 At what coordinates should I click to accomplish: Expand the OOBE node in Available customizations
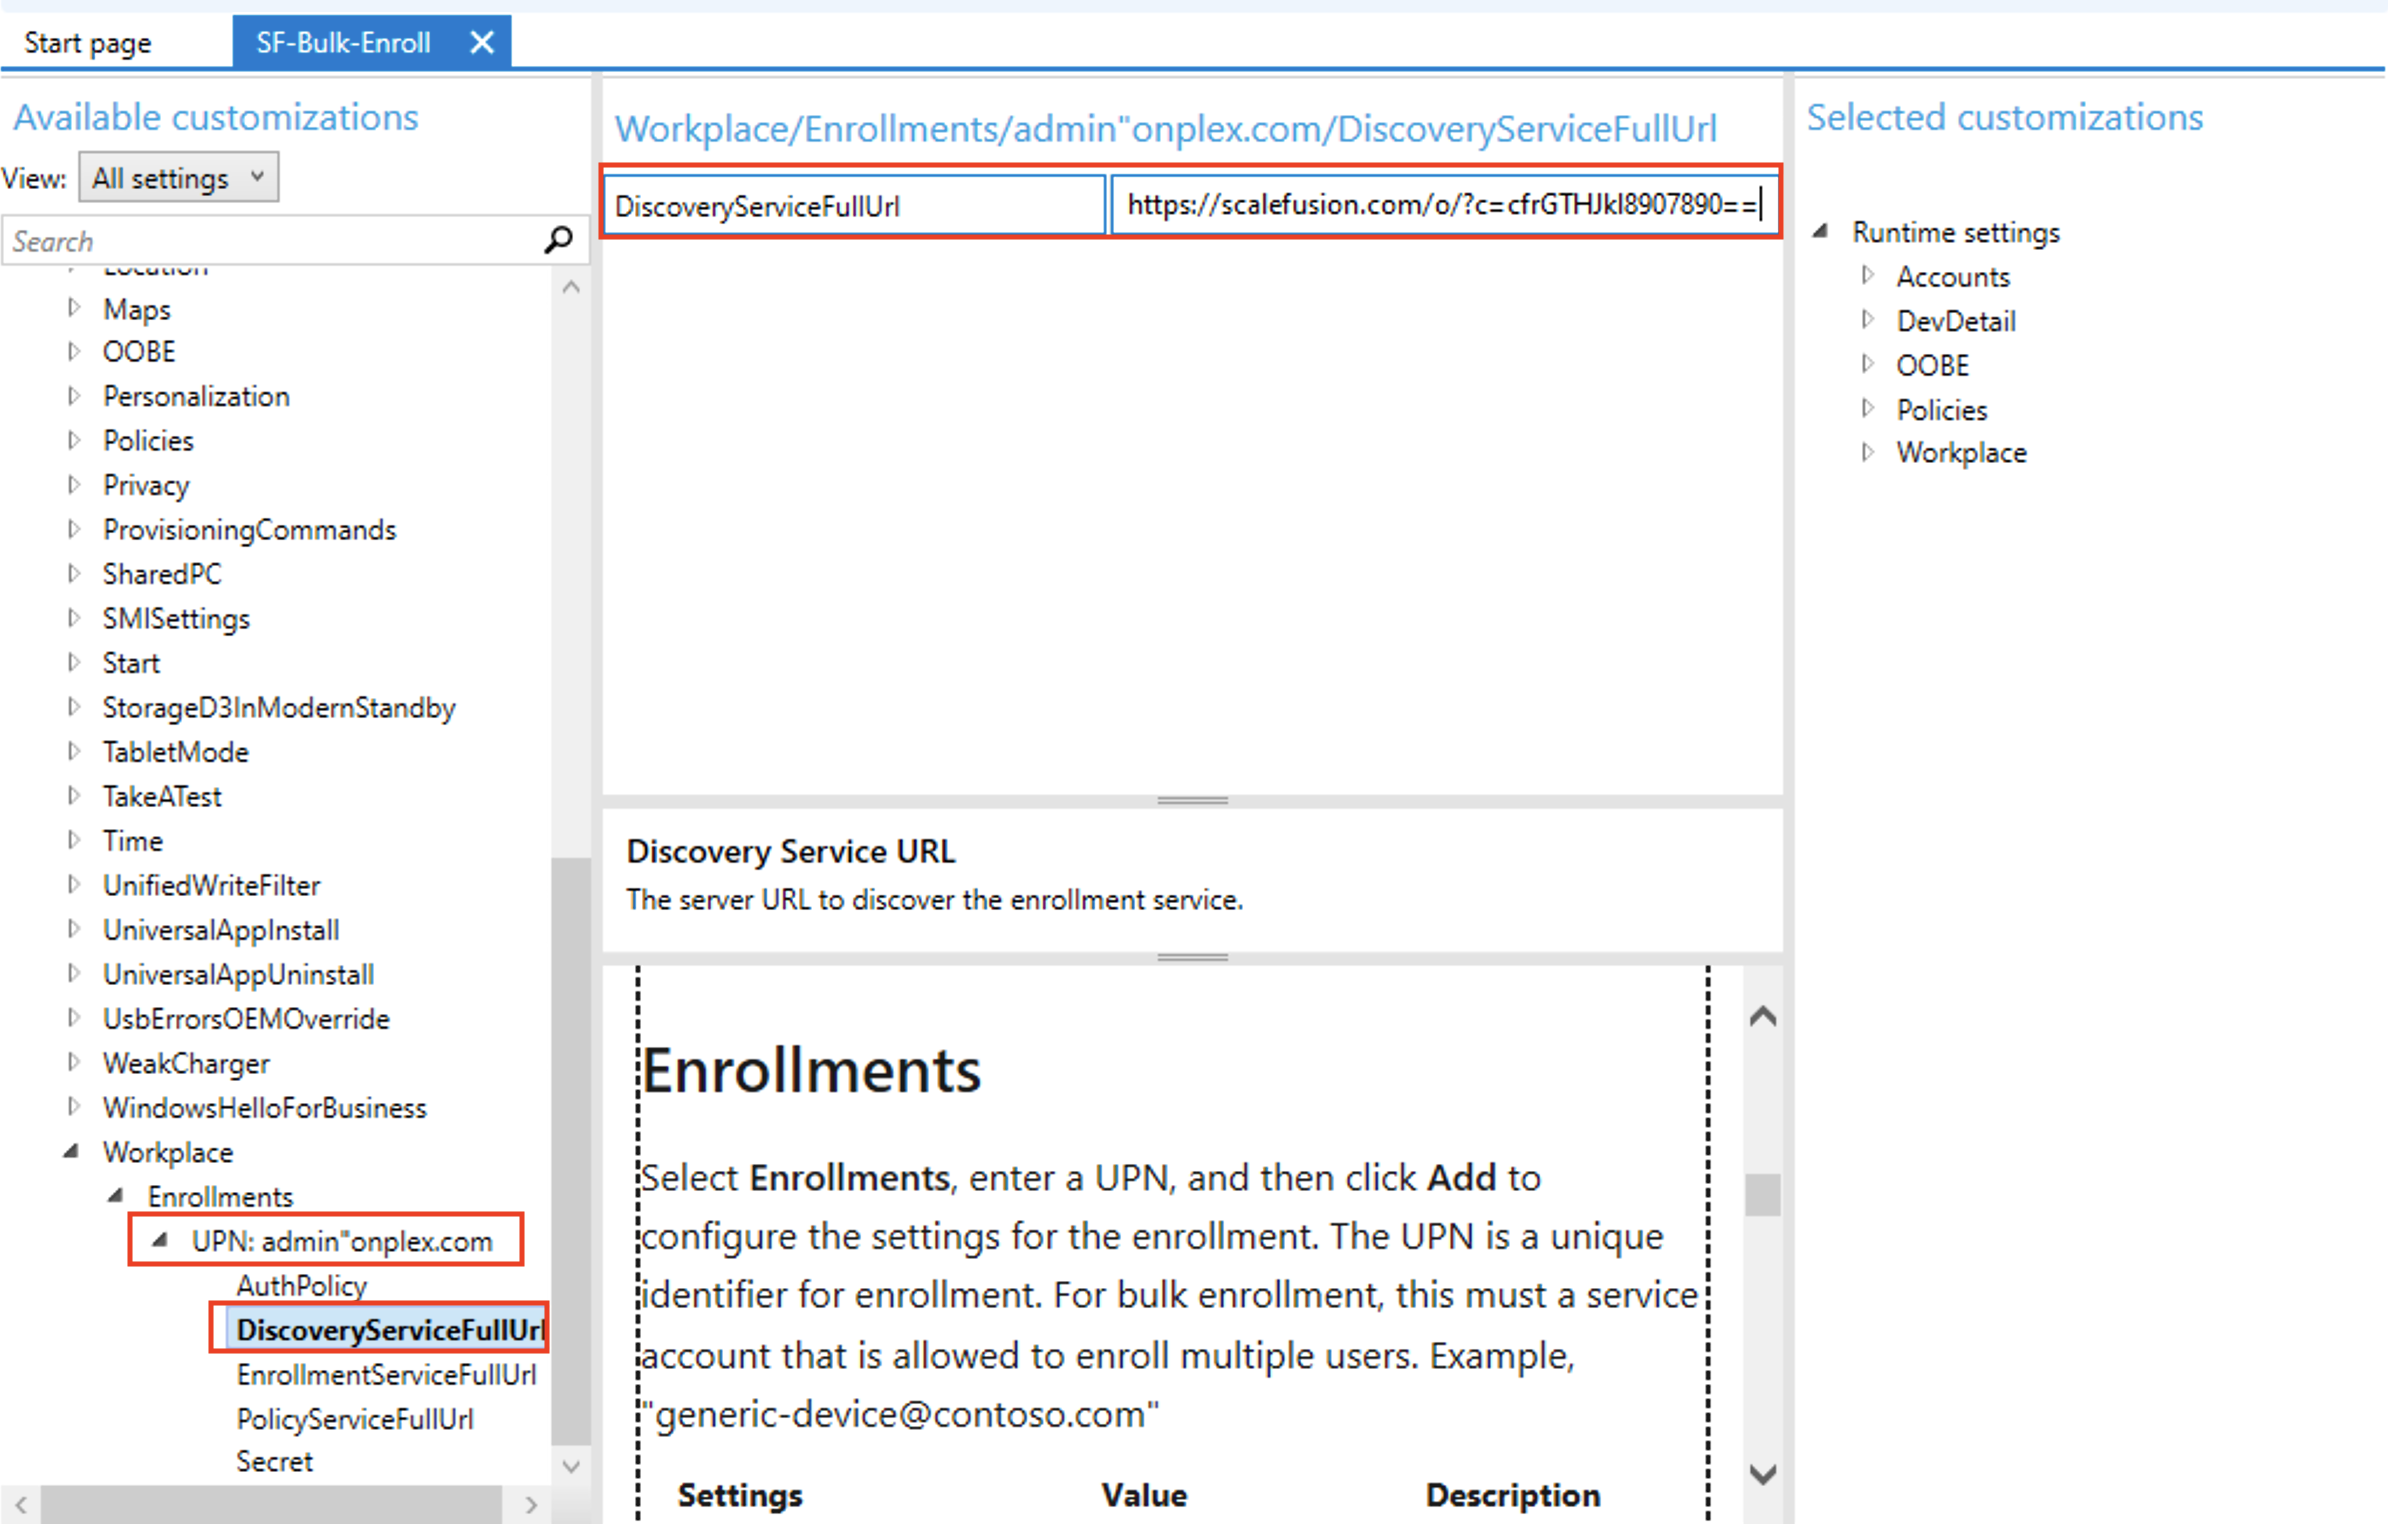(x=73, y=351)
